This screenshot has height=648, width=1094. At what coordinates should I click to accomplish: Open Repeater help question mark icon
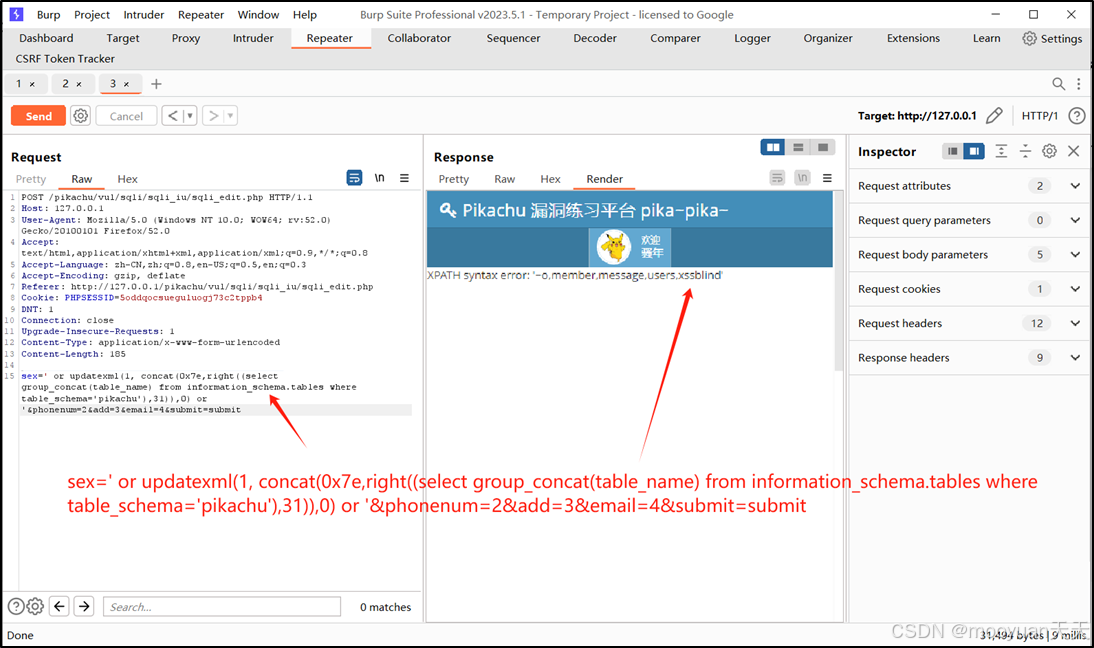pyautogui.click(x=1077, y=116)
